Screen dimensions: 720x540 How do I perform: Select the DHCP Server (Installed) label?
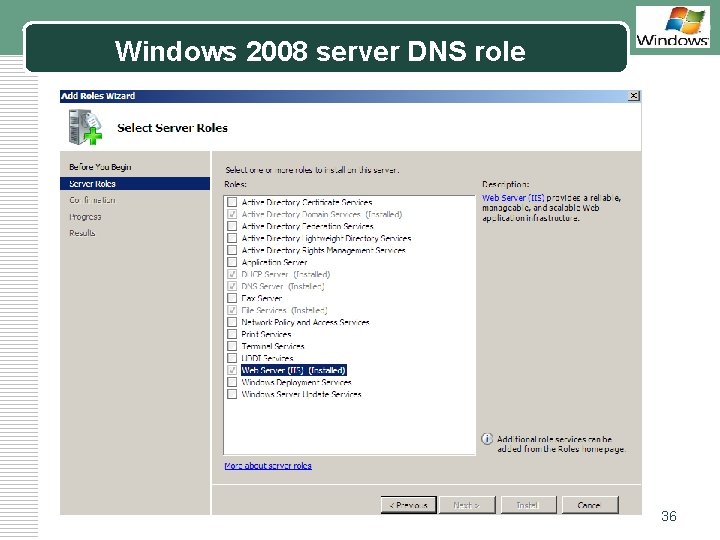(x=286, y=274)
